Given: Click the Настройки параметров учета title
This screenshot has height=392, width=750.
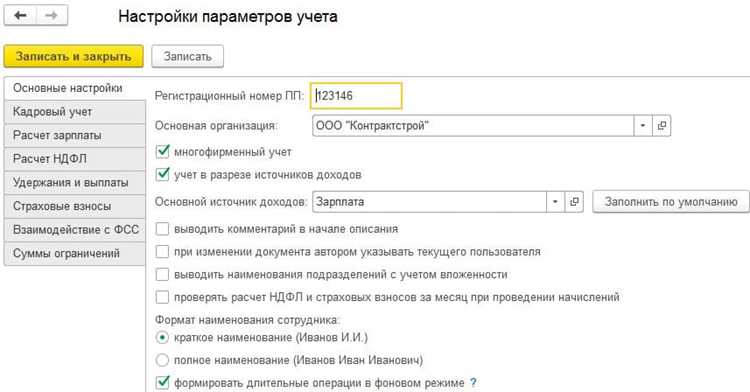Looking at the screenshot, I should pyautogui.click(x=228, y=17).
